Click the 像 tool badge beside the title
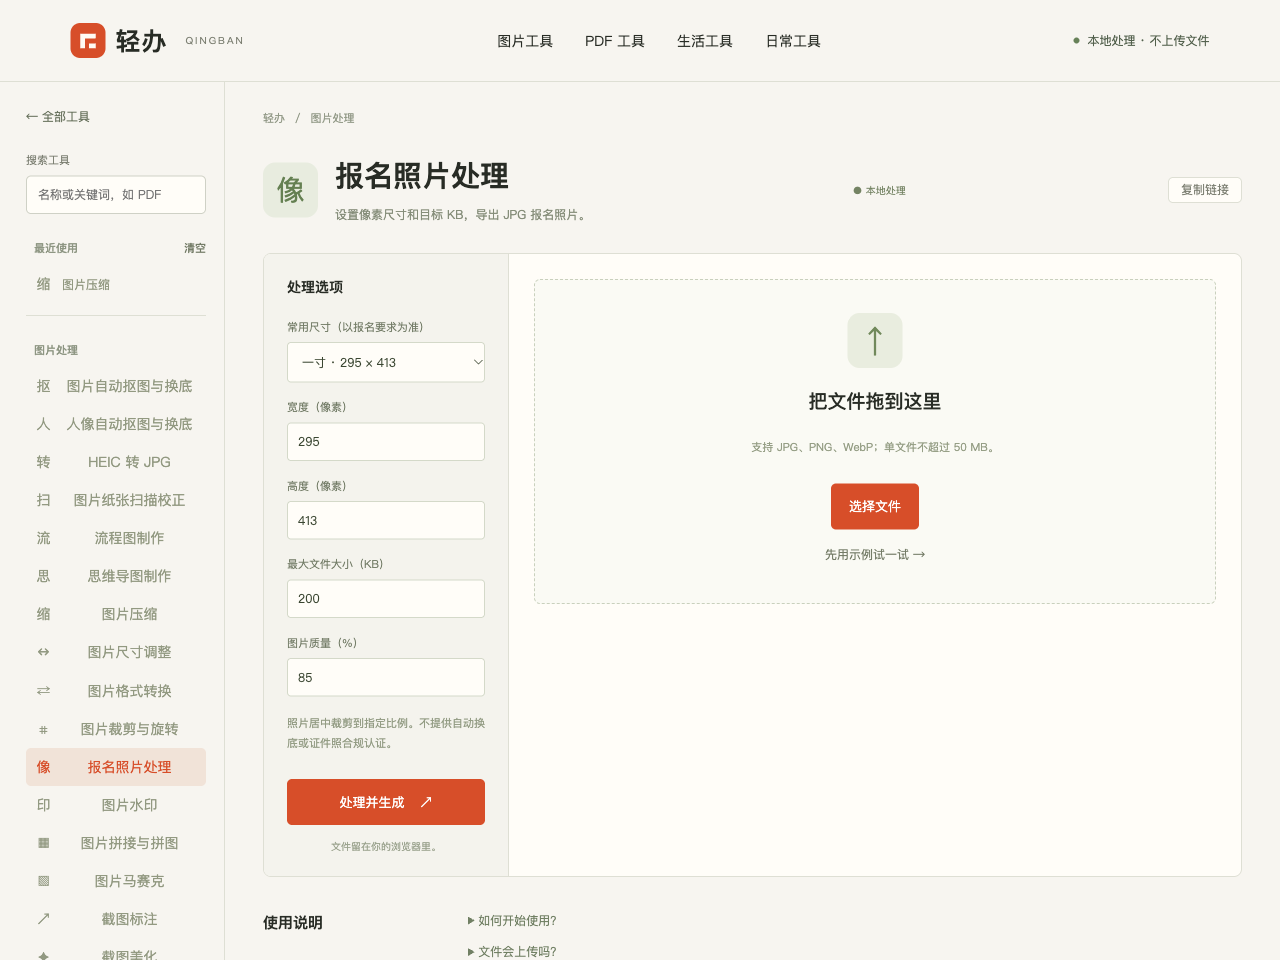 290,190
